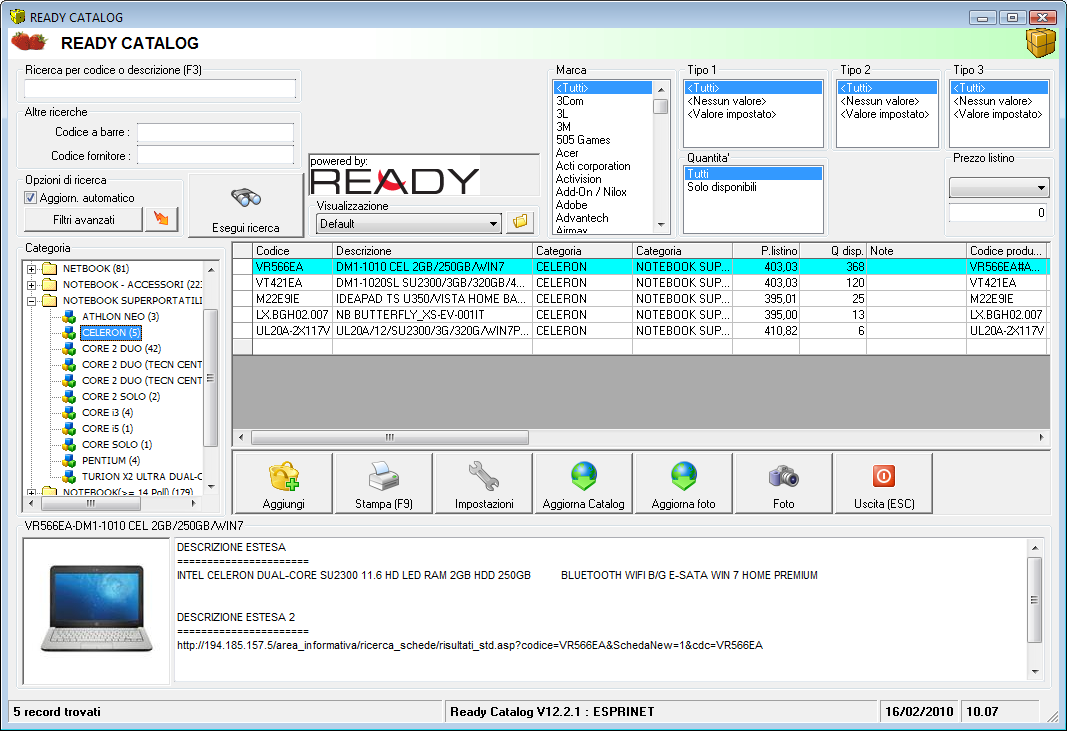The height and width of the screenshot is (731, 1067).
Task: Click the description panel vertical scrollbar thumb
Action: 1035,600
